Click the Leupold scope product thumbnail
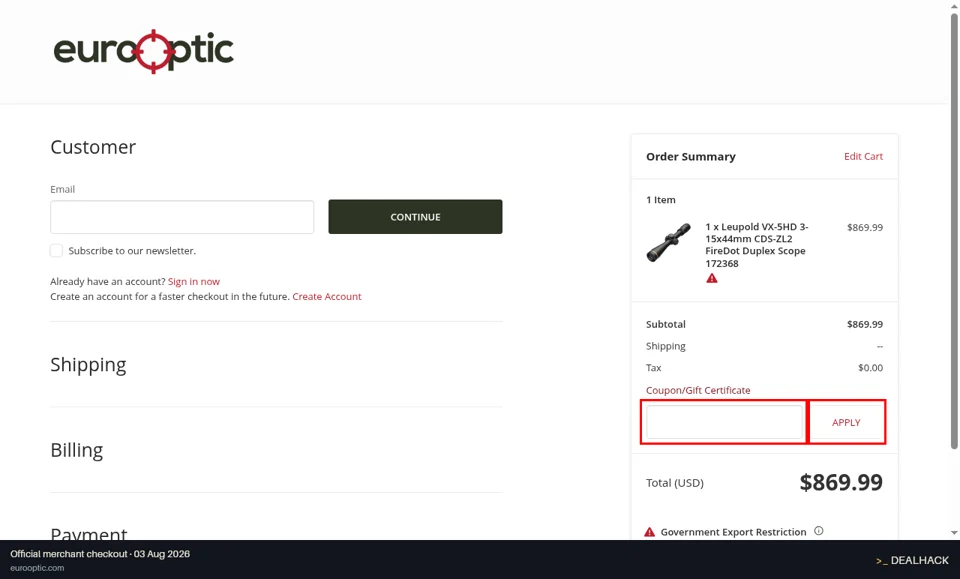The image size is (960, 579). pyautogui.click(x=669, y=243)
